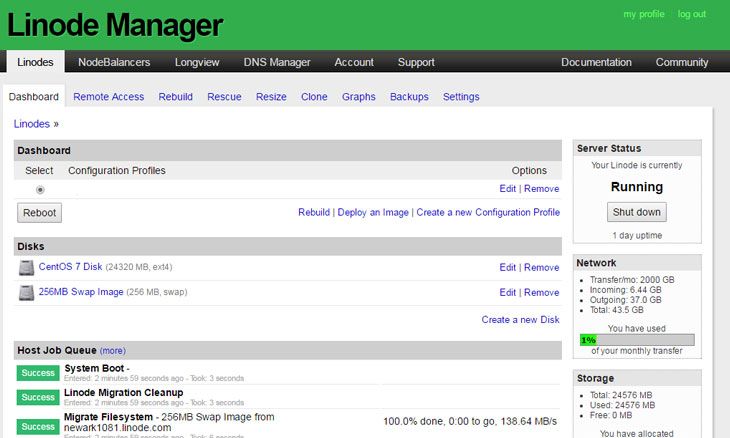Create a new Configuration Profile
The height and width of the screenshot is (438, 730).
tap(488, 212)
